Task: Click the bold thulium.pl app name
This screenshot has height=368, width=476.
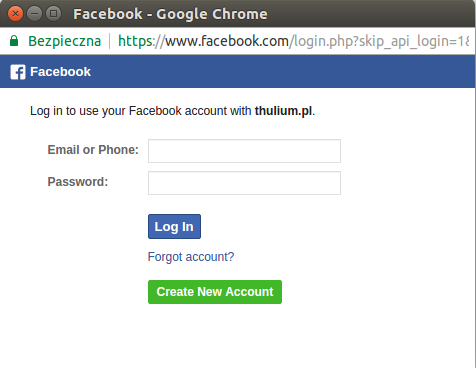Action: (284, 111)
